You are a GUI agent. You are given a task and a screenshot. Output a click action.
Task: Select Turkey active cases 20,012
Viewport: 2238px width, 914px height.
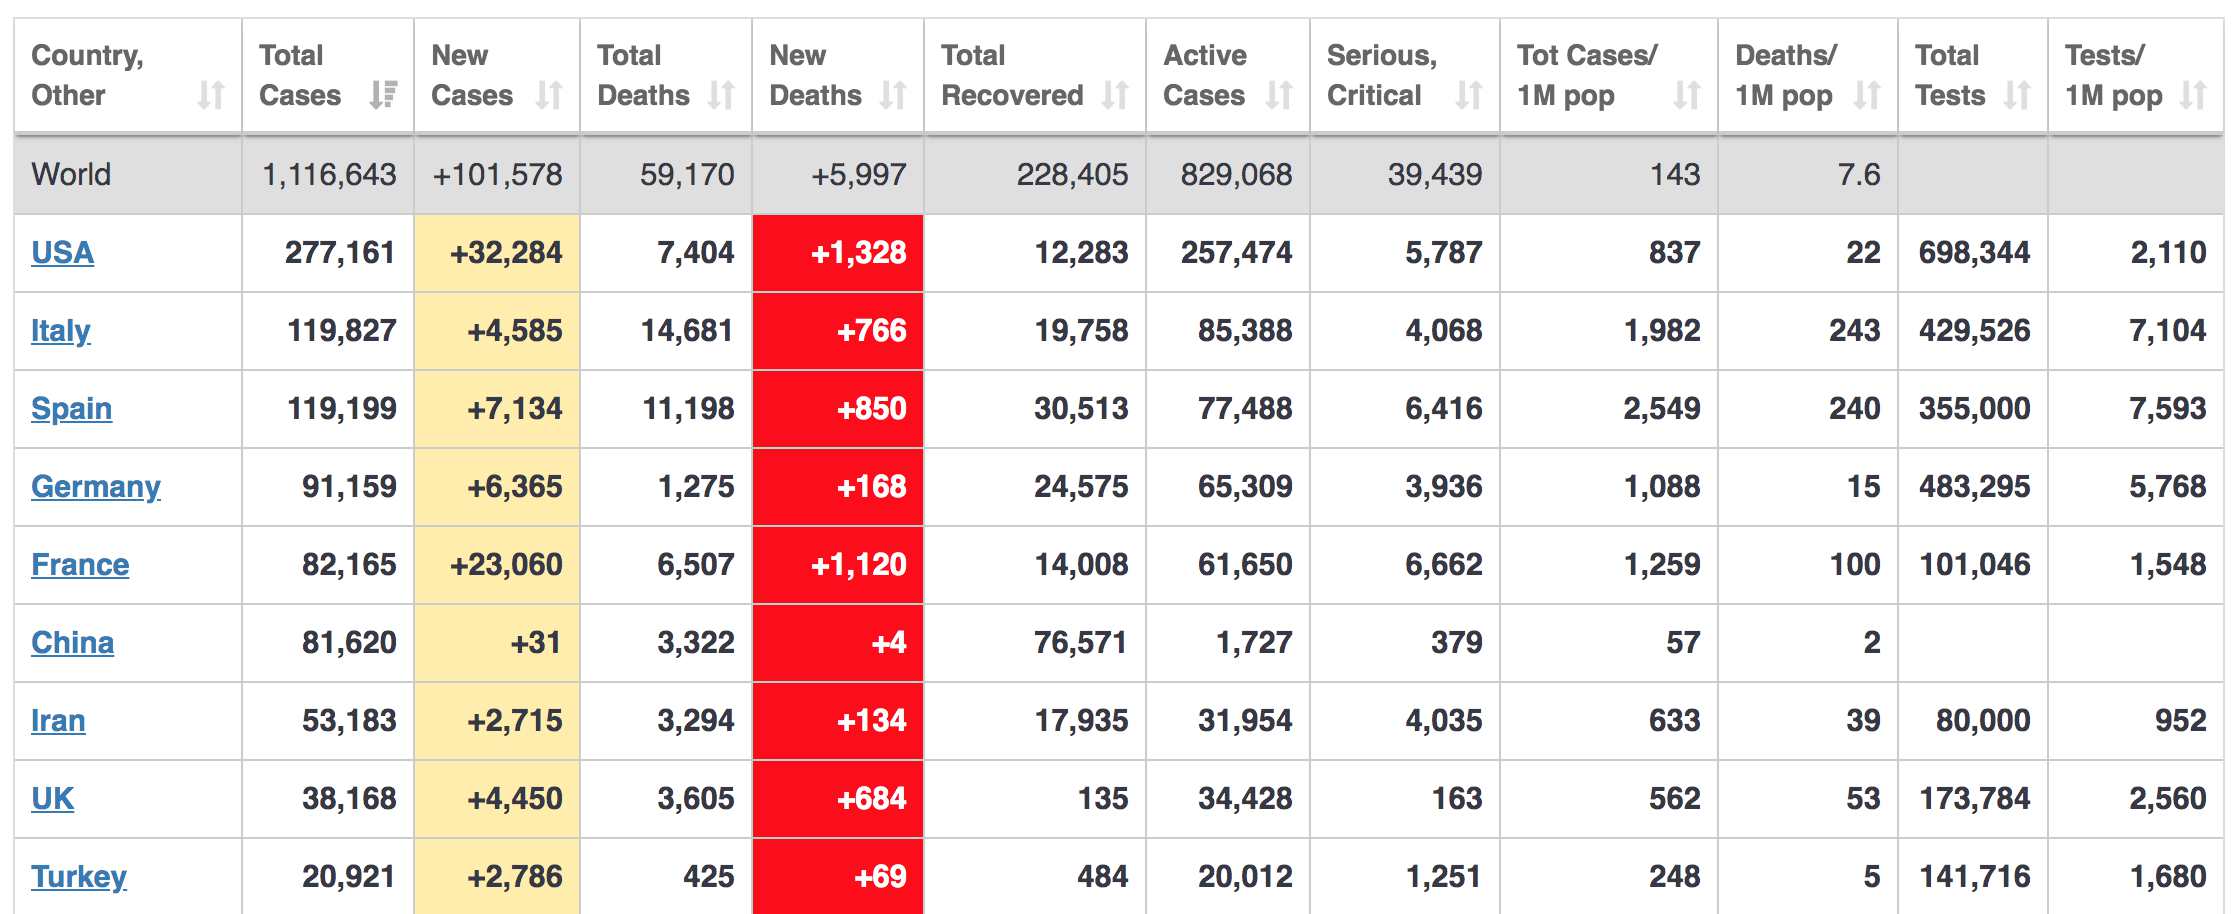(1245, 877)
